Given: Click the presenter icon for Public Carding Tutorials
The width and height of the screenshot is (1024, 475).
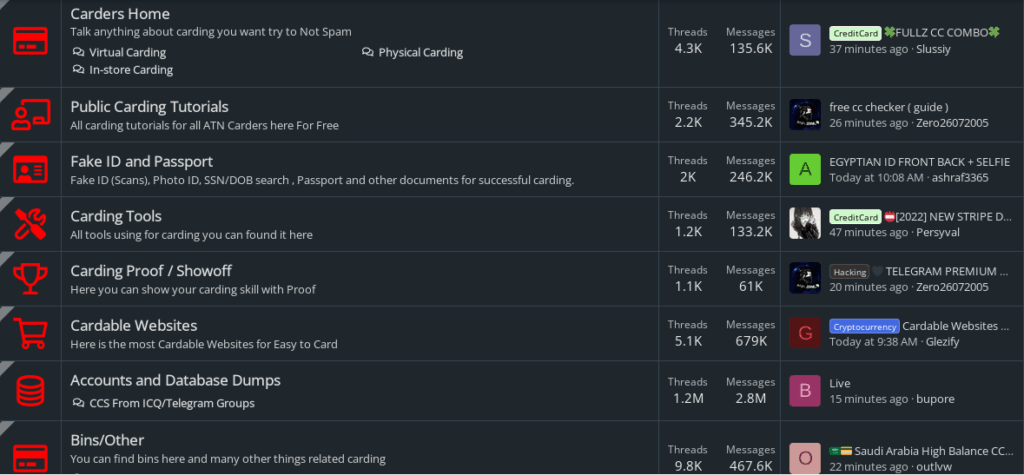Looking at the screenshot, I should [x=30, y=115].
